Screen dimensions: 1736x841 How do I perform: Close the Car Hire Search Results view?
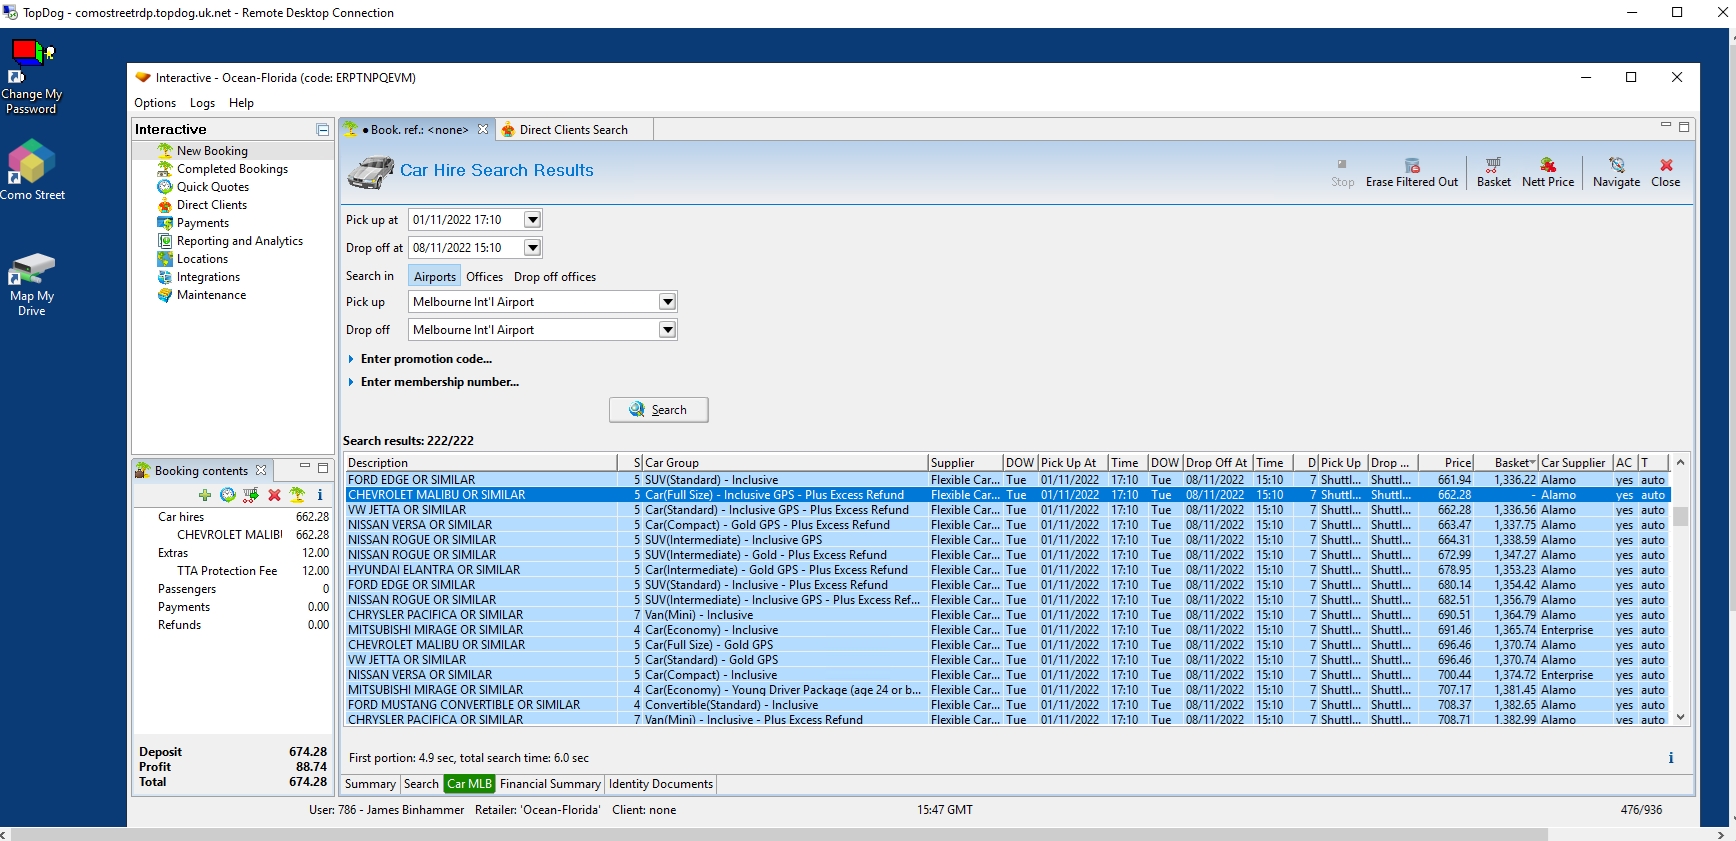1665,172
